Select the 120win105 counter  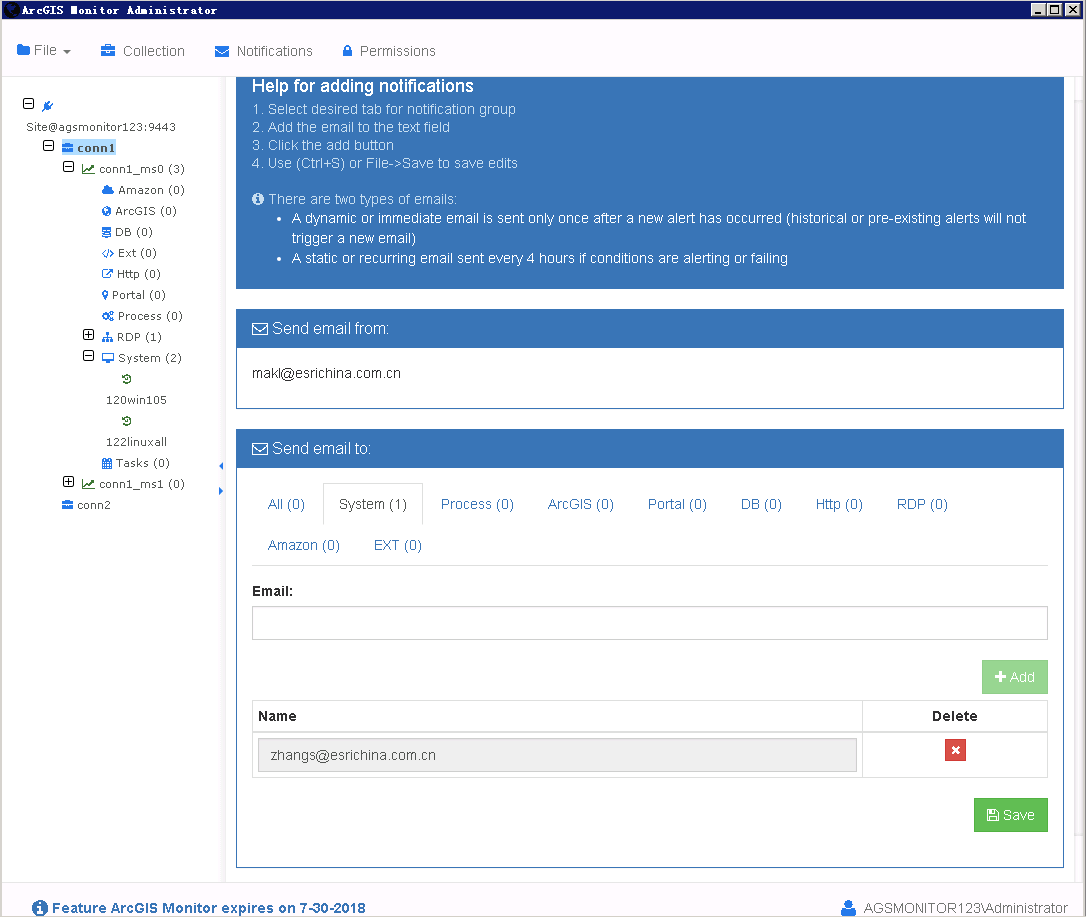pos(136,400)
